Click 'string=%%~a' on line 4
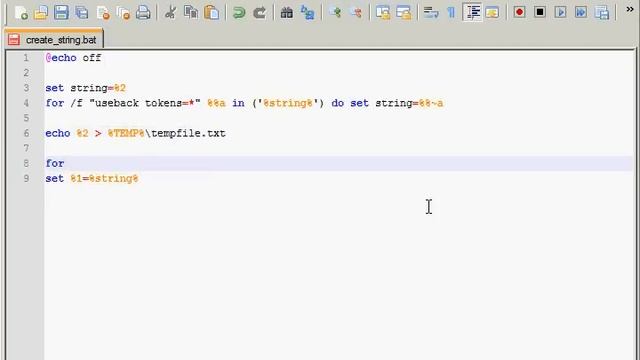The height and width of the screenshot is (360, 640). [x=409, y=103]
